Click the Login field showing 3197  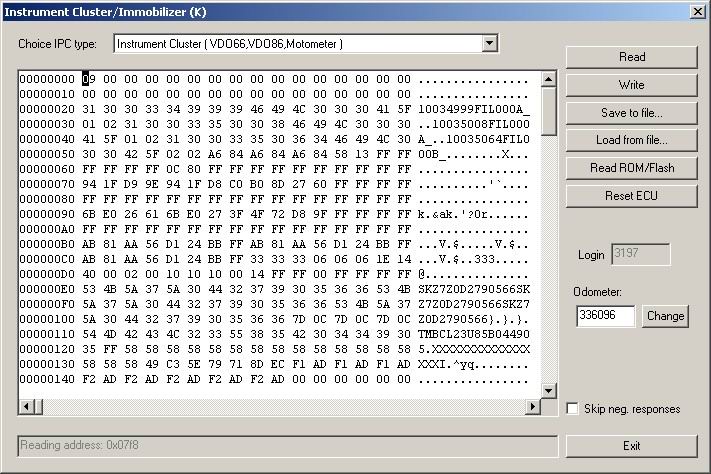tap(640, 254)
